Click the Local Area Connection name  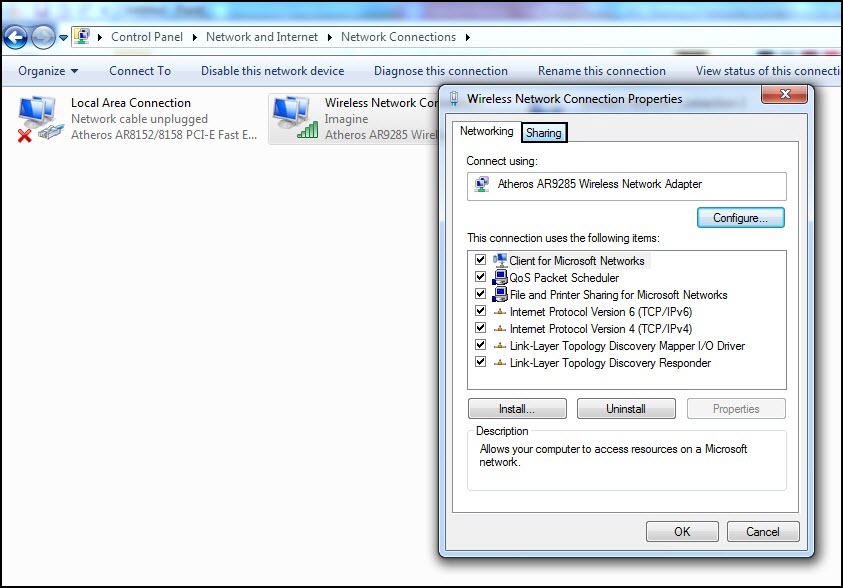click(131, 103)
